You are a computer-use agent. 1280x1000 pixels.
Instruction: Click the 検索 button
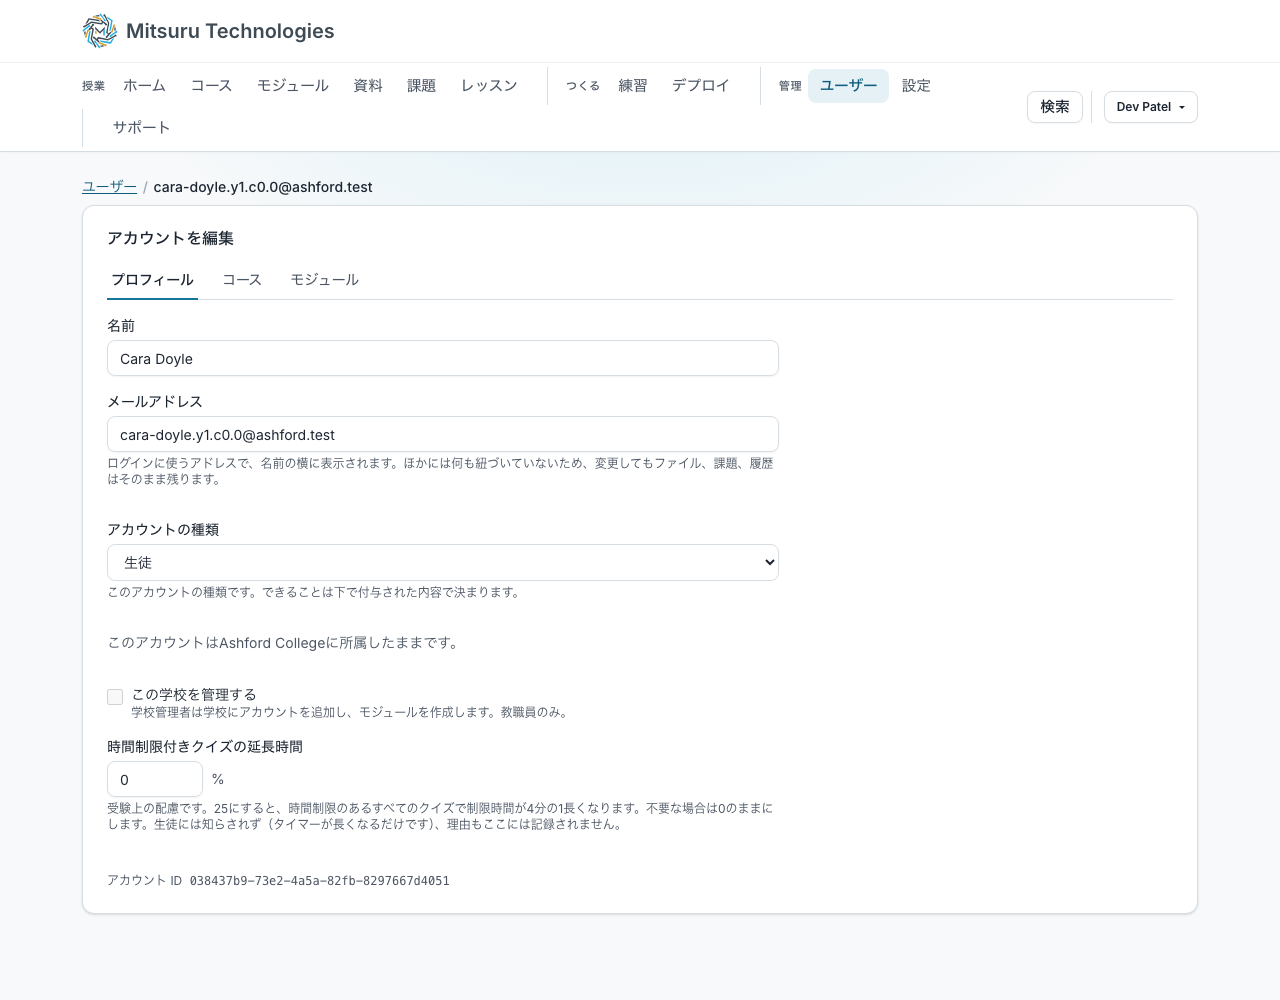1055,107
